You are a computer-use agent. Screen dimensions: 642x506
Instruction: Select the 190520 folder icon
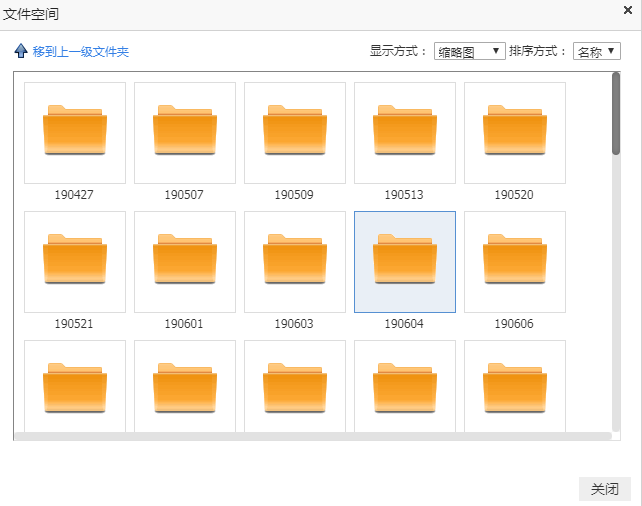coord(515,132)
